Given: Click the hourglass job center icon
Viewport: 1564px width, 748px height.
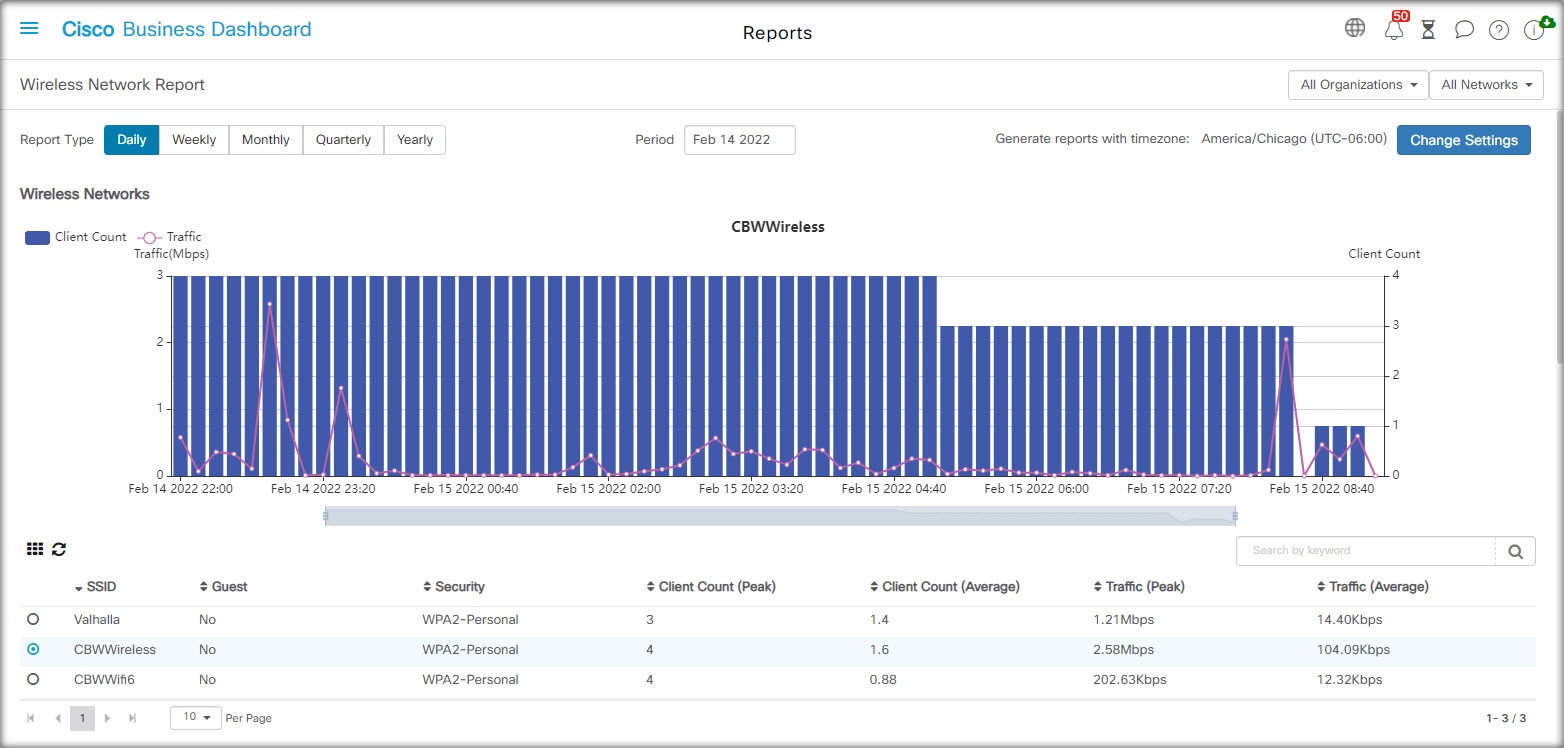Looking at the screenshot, I should coord(1428,30).
